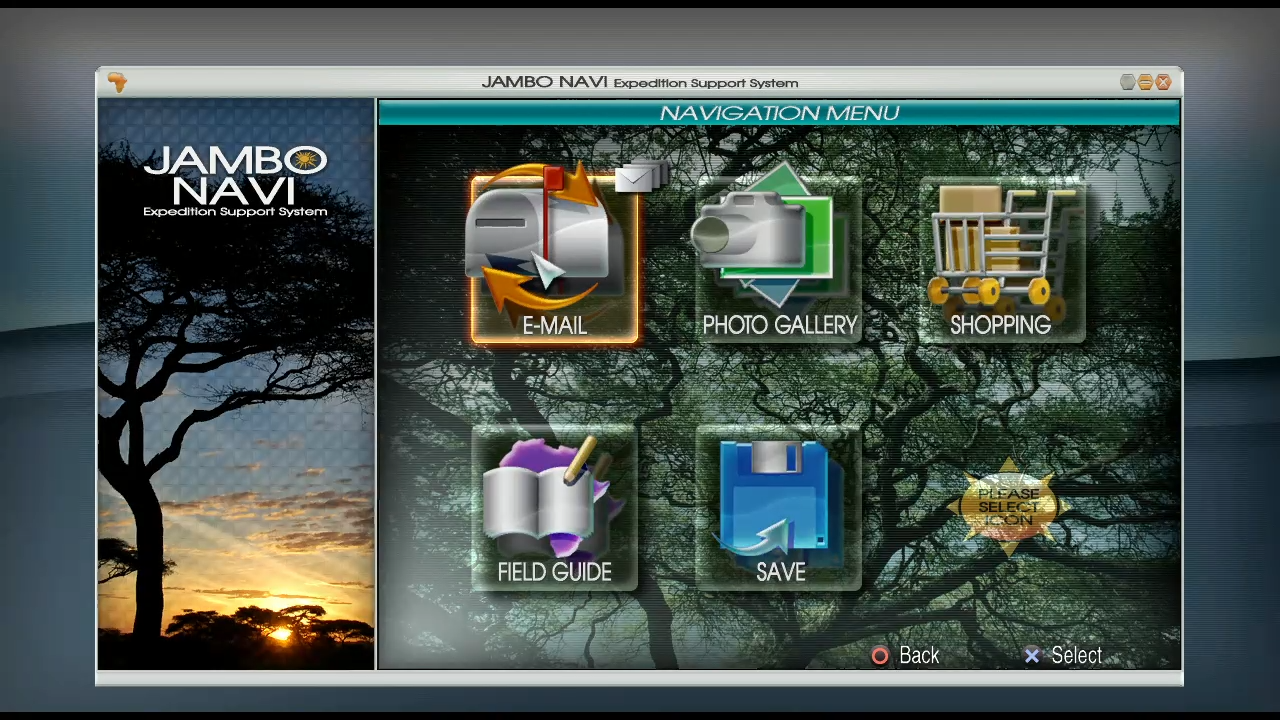Click the red close window button
Viewport: 1280px width, 720px height.
pos(1163,82)
